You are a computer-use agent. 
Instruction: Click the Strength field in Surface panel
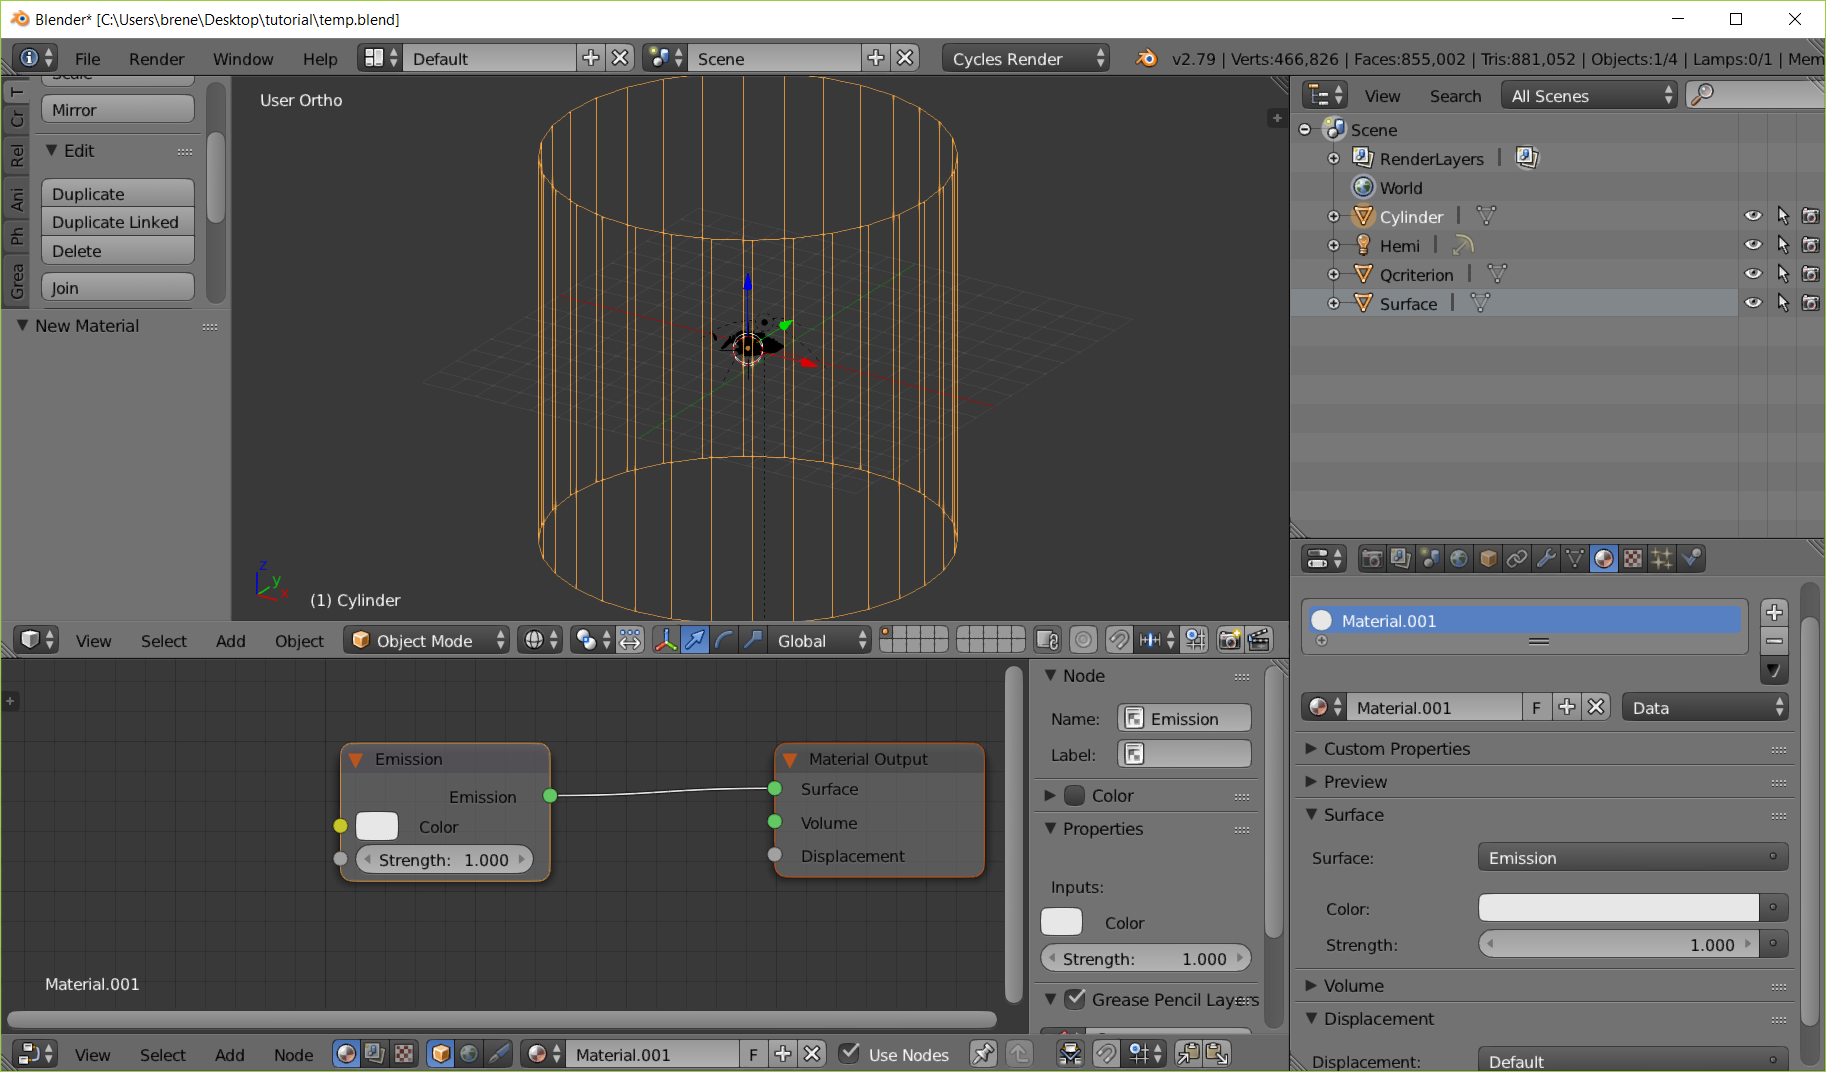[x=1620, y=944]
